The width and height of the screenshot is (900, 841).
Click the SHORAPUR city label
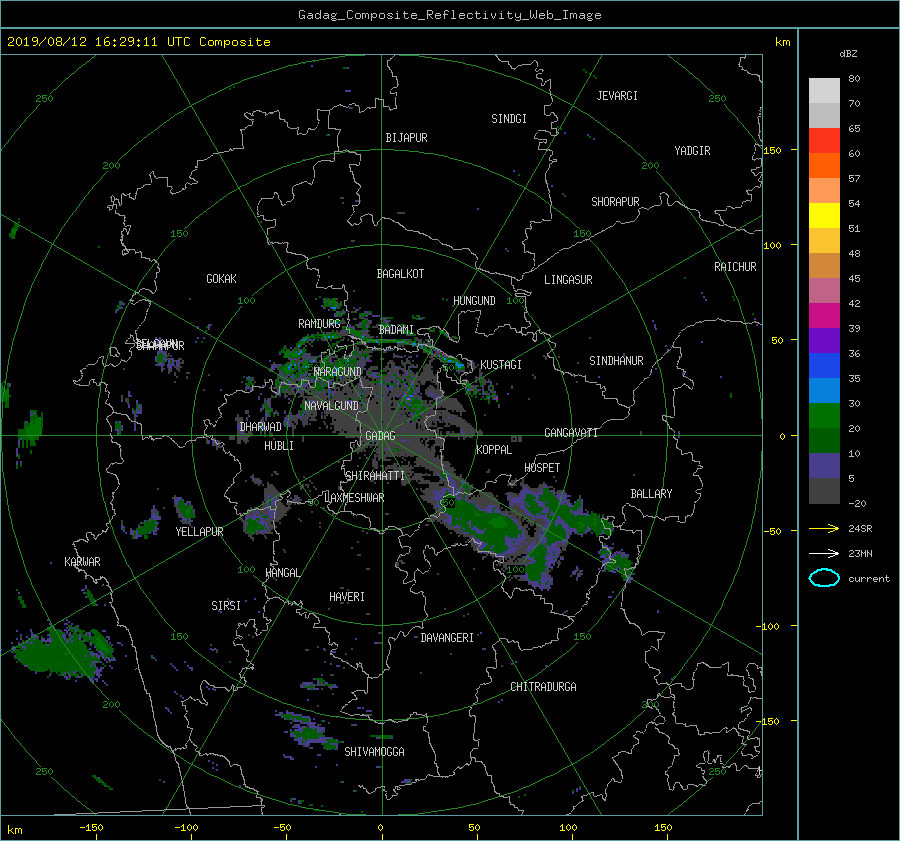615,202
